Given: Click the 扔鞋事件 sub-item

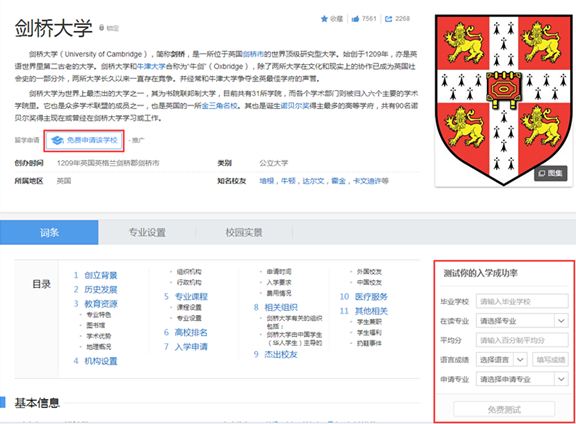Looking at the screenshot, I should tap(369, 344).
